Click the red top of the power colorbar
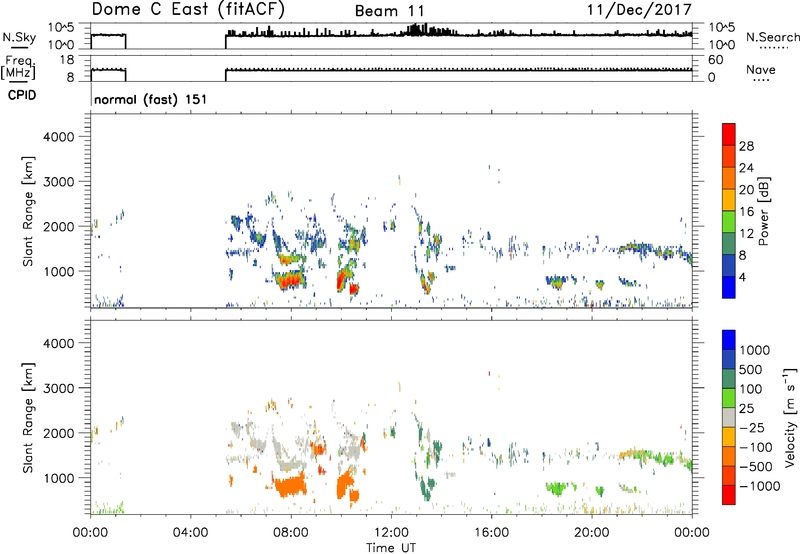Screen dimensions: 800x554 [x=729, y=135]
